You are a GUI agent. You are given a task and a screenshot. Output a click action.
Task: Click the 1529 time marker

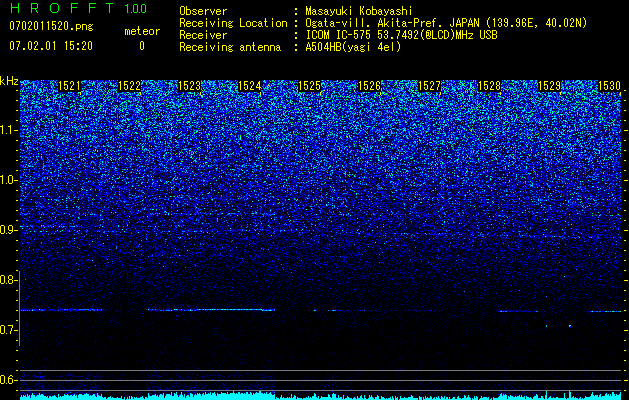(549, 86)
